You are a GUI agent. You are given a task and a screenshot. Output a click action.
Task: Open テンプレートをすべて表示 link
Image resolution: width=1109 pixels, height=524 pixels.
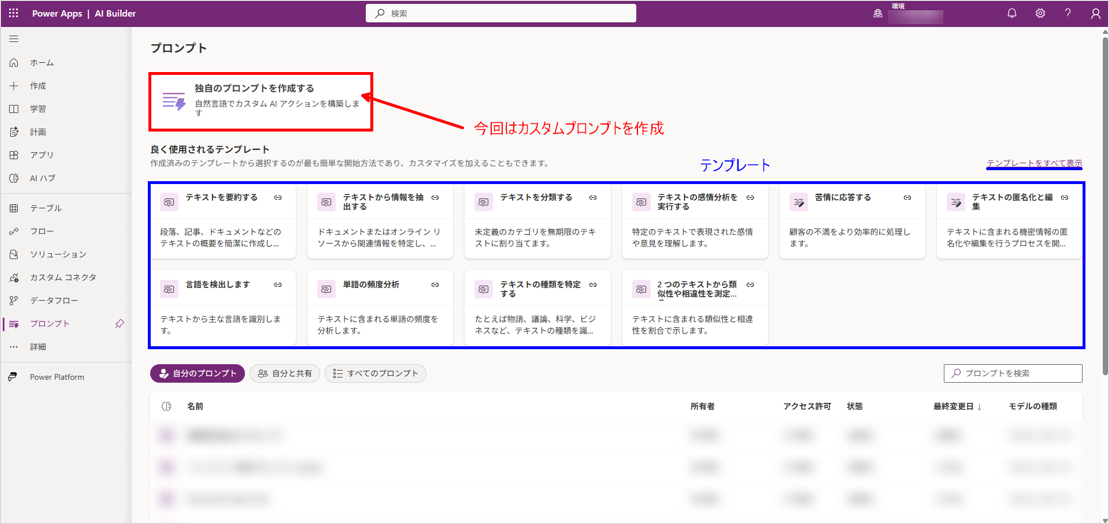click(x=1034, y=163)
